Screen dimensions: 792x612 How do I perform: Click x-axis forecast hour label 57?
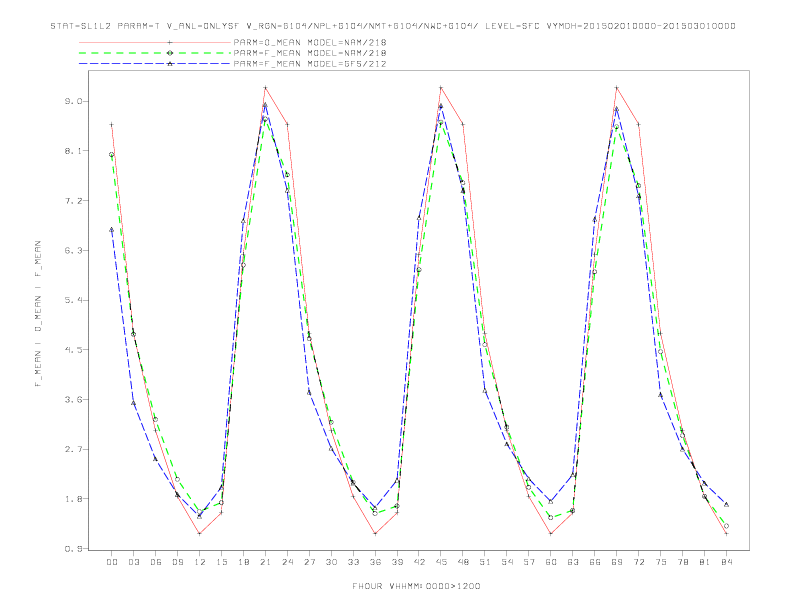[x=529, y=562]
